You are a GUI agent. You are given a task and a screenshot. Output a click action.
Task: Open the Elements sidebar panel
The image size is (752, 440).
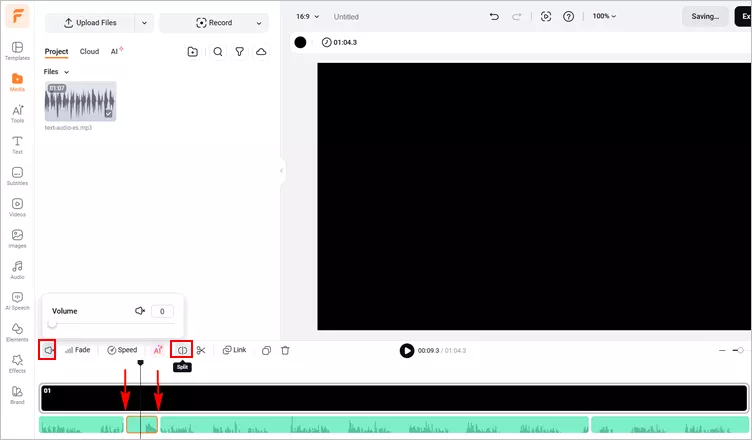(17, 333)
